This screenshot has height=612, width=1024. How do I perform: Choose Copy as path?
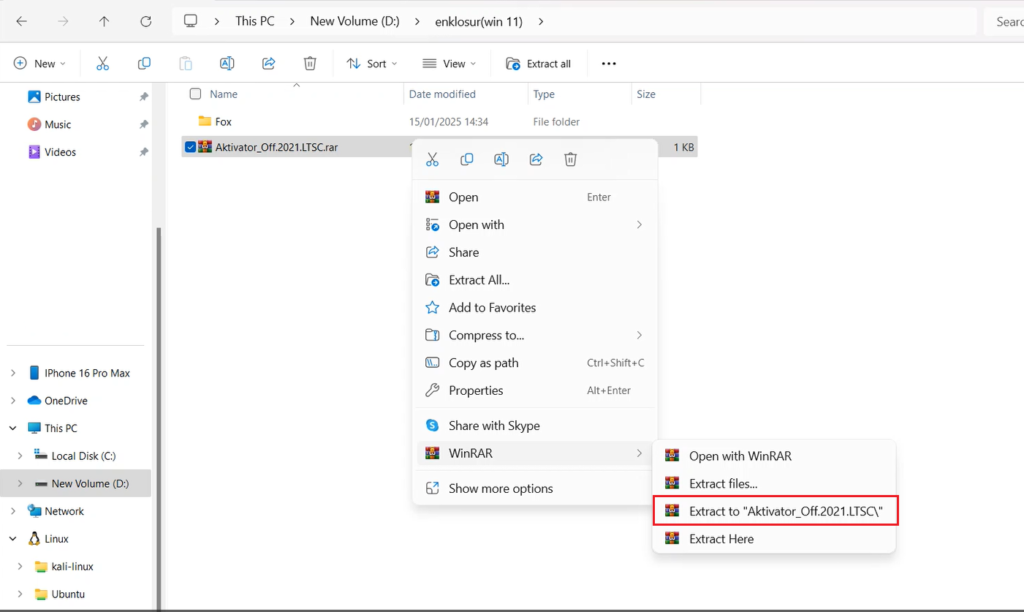534,362
